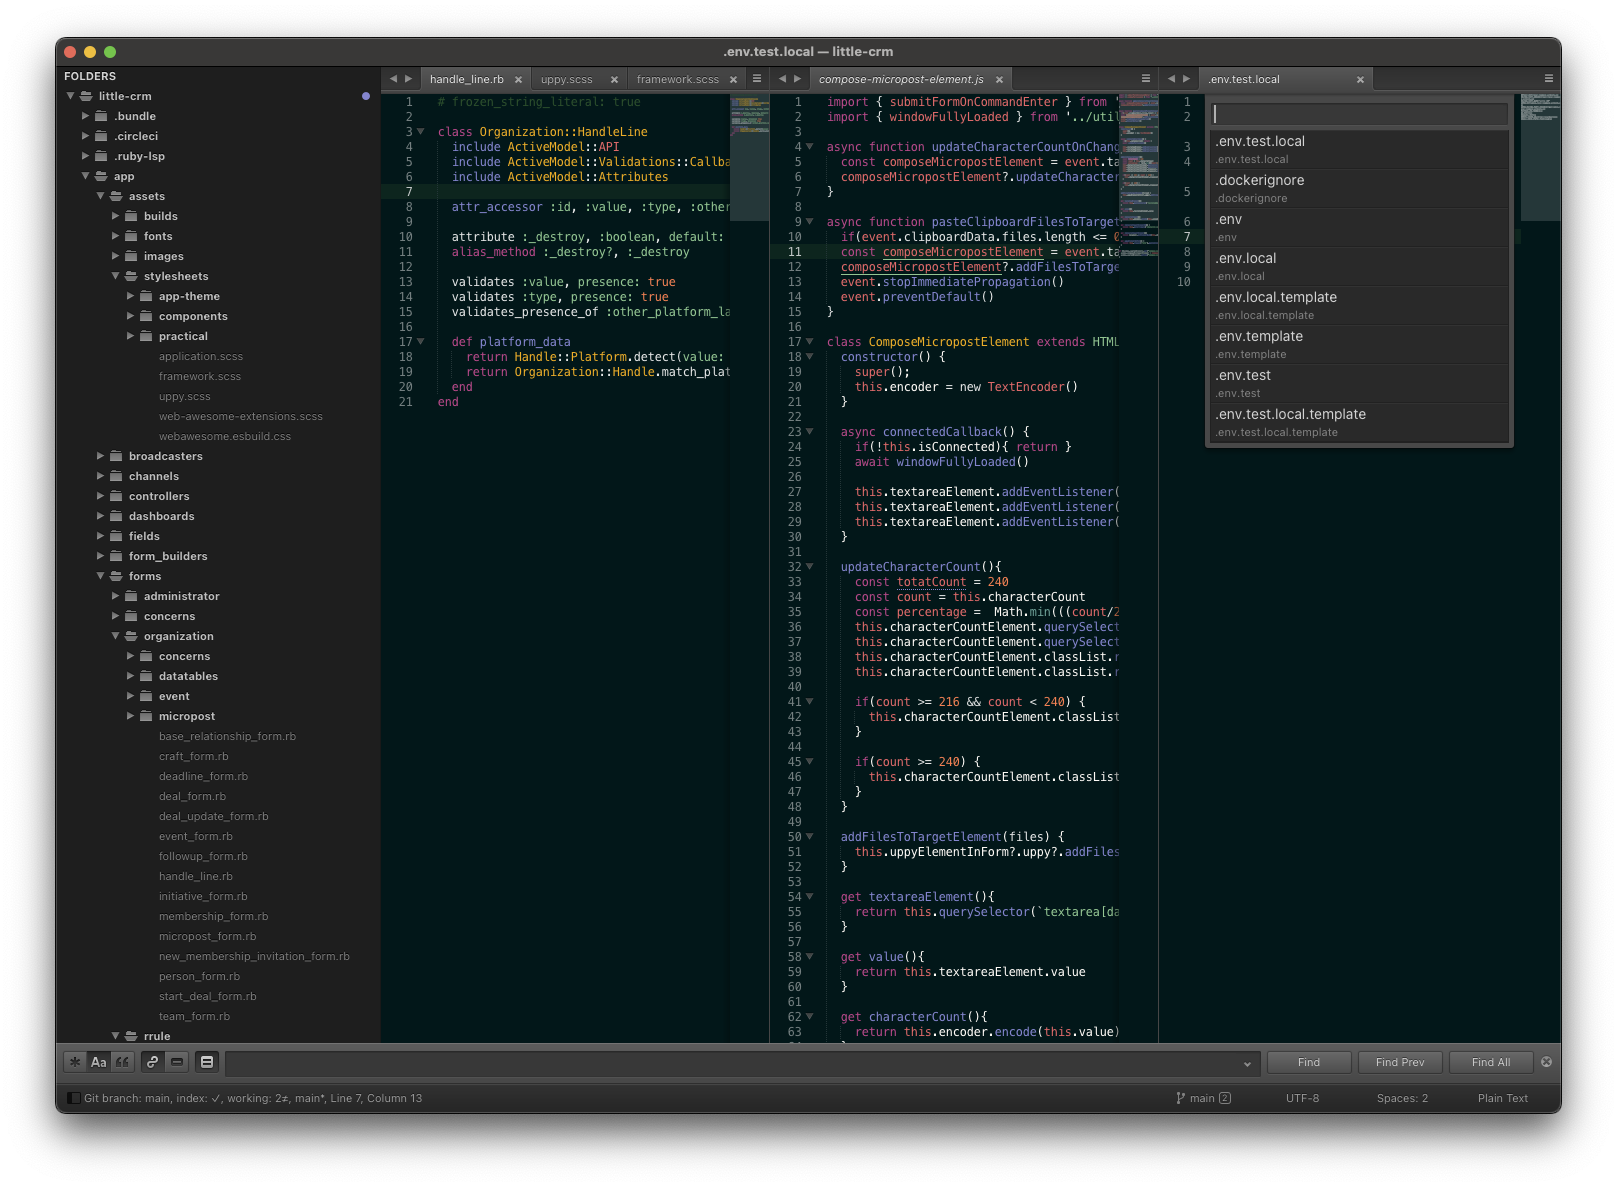Collapse the stylesheets folder
Screen dimensions: 1617x1187
[116, 276]
